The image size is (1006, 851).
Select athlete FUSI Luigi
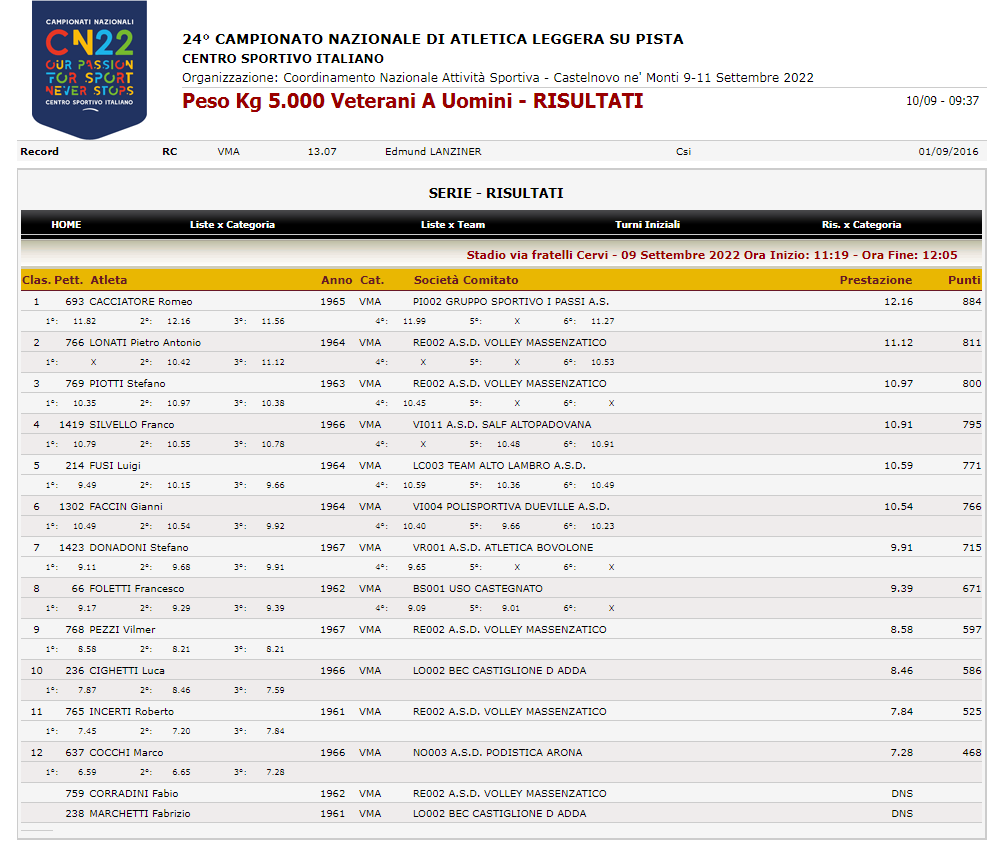[x=115, y=466]
